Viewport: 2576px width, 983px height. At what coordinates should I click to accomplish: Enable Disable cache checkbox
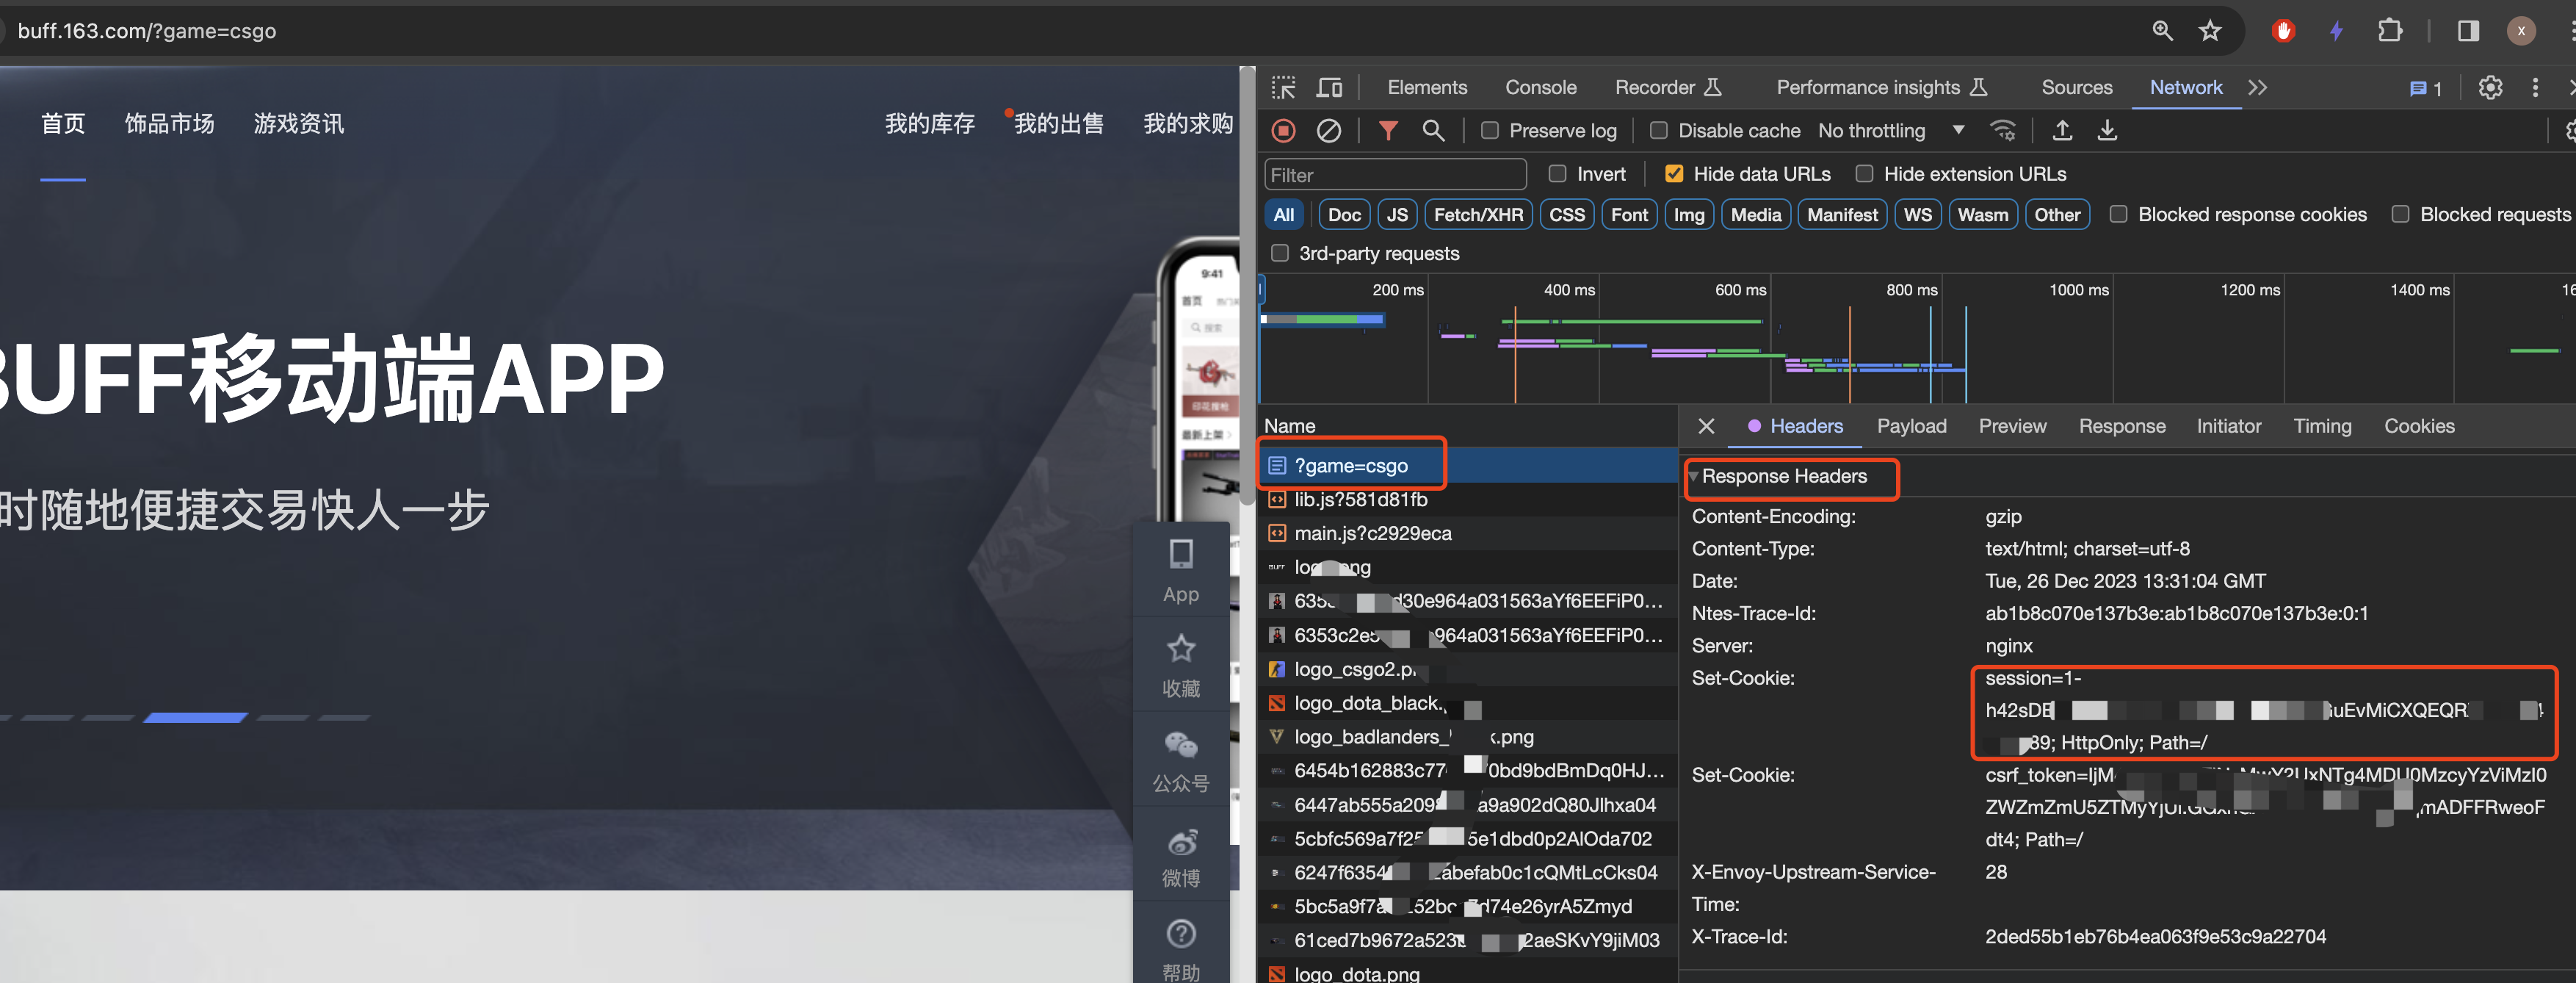(x=1658, y=131)
